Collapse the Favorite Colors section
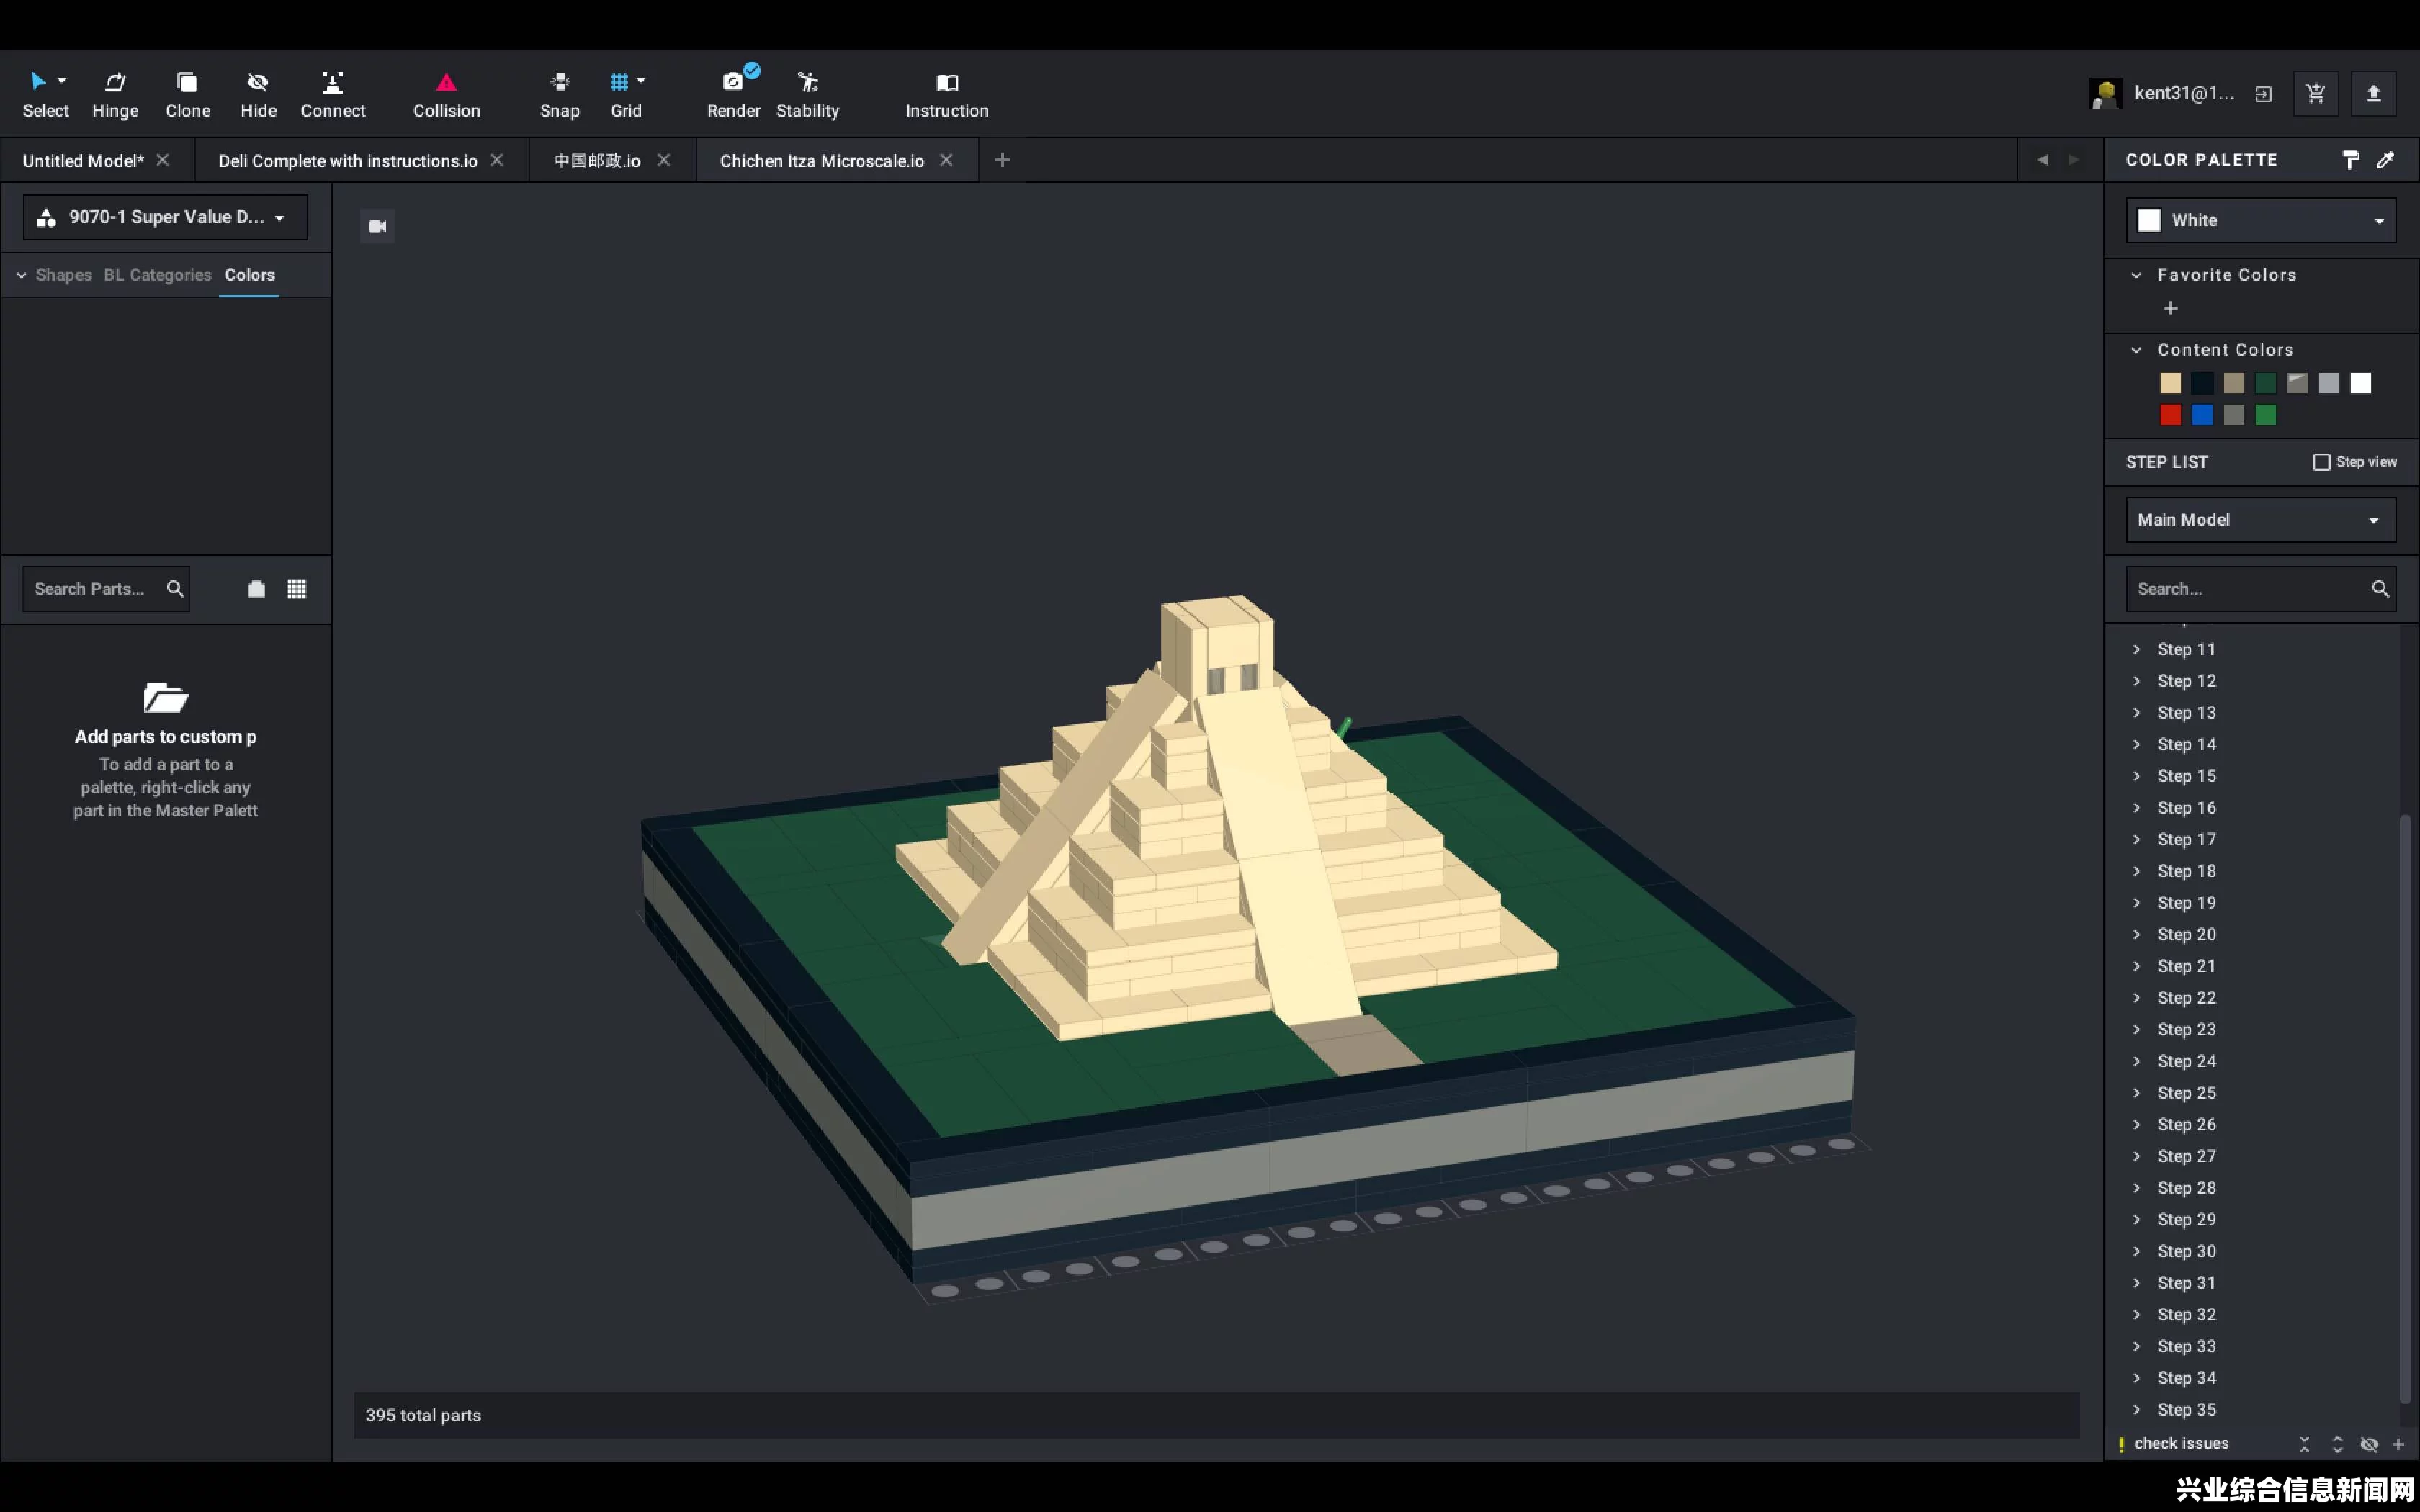 [x=2136, y=275]
